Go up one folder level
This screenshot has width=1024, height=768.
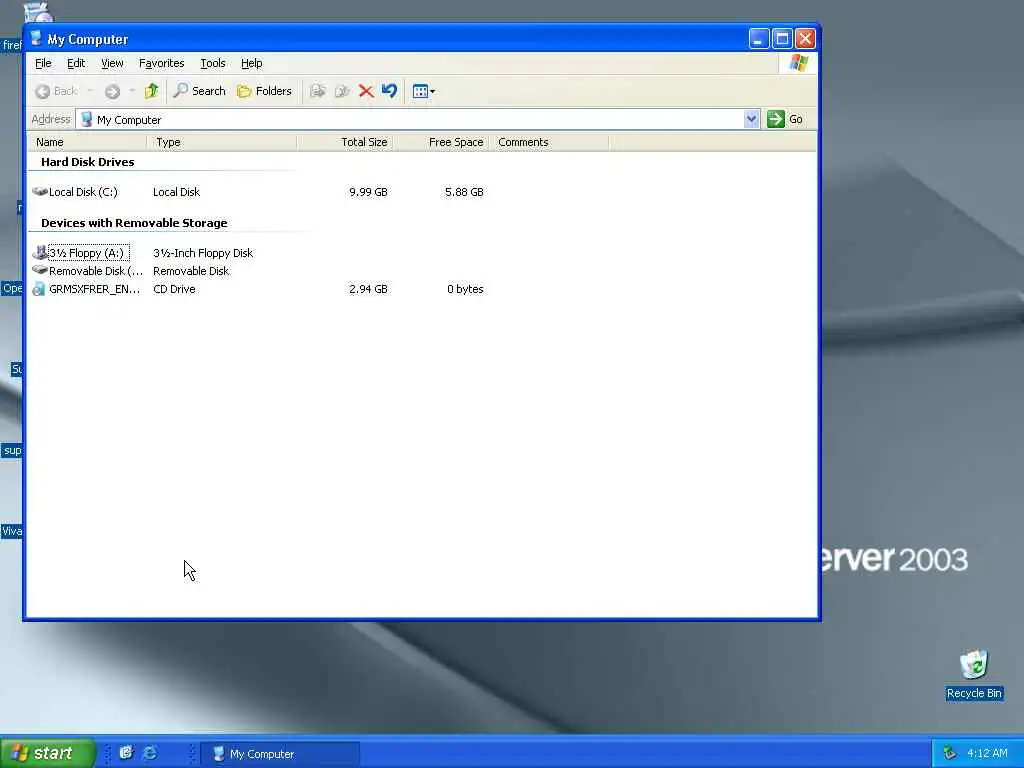tap(152, 91)
